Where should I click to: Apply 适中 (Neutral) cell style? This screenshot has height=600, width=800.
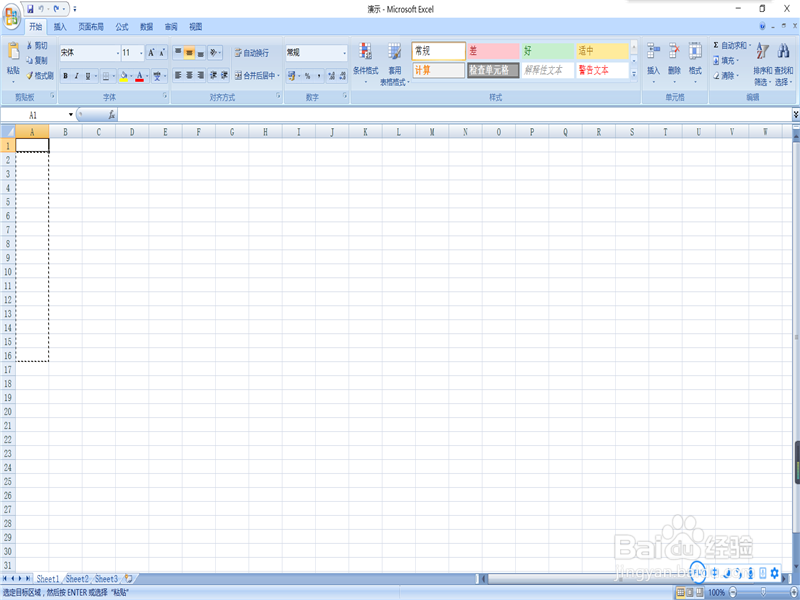(602, 51)
